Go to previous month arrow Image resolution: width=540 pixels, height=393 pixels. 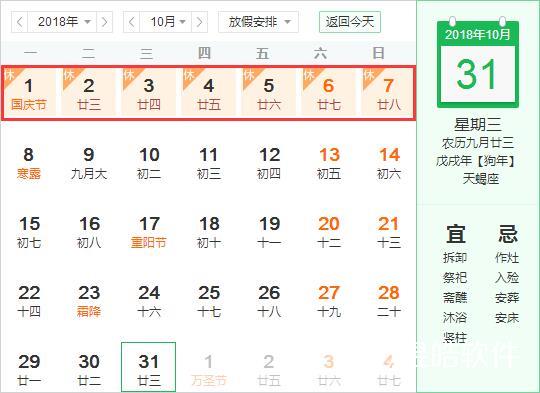pos(132,22)
